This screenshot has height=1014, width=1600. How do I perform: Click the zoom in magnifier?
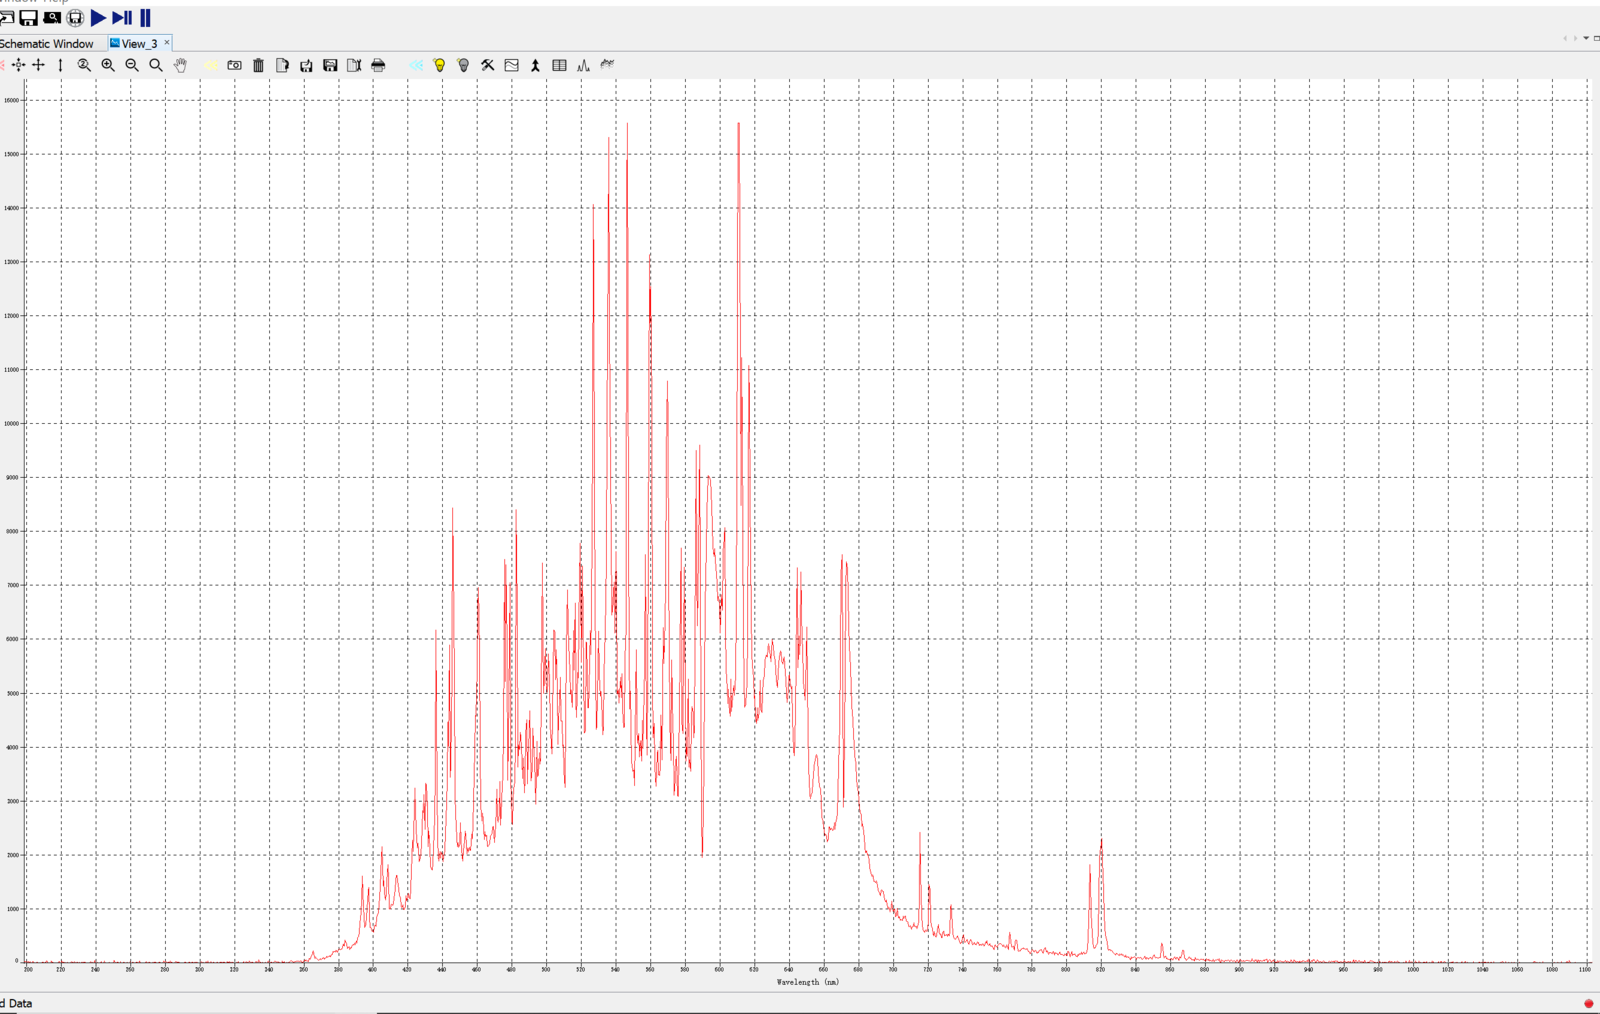coord(108,65)
